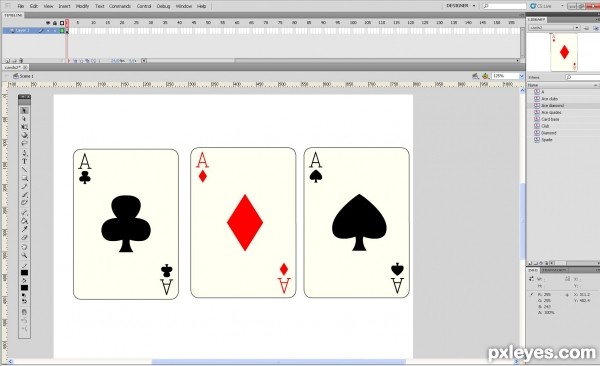Open the timeline panel options menu

[x=521, y=15]
